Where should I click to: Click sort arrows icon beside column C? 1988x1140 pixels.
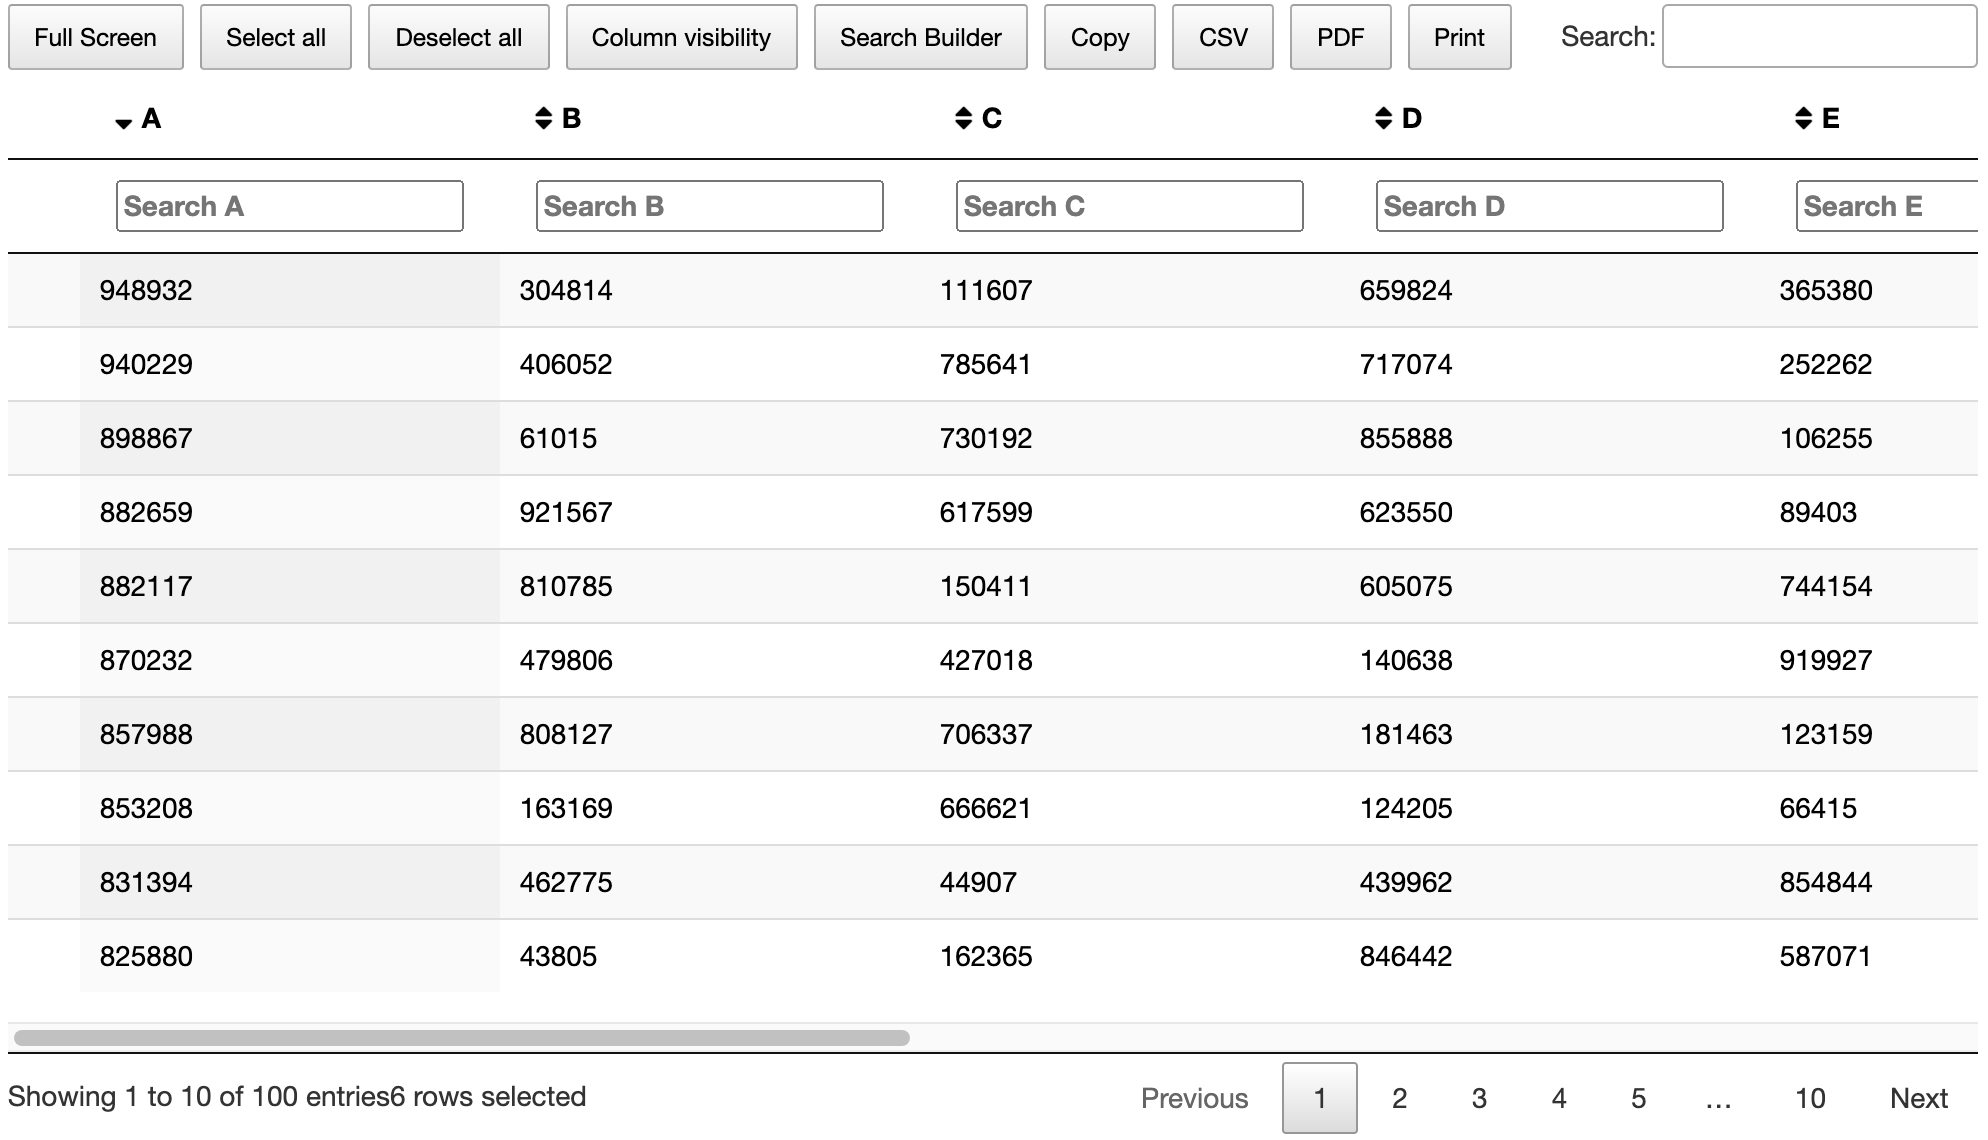click(x=963, y=119)
